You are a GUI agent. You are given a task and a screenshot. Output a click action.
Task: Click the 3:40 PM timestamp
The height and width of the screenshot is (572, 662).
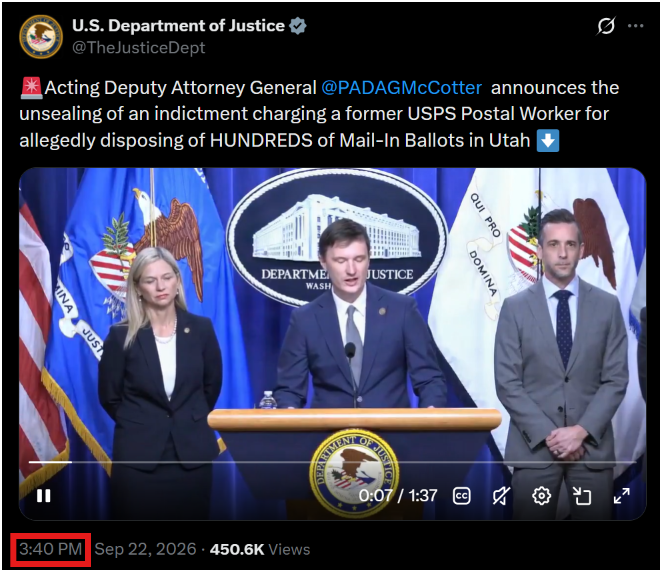click(51, 549)
